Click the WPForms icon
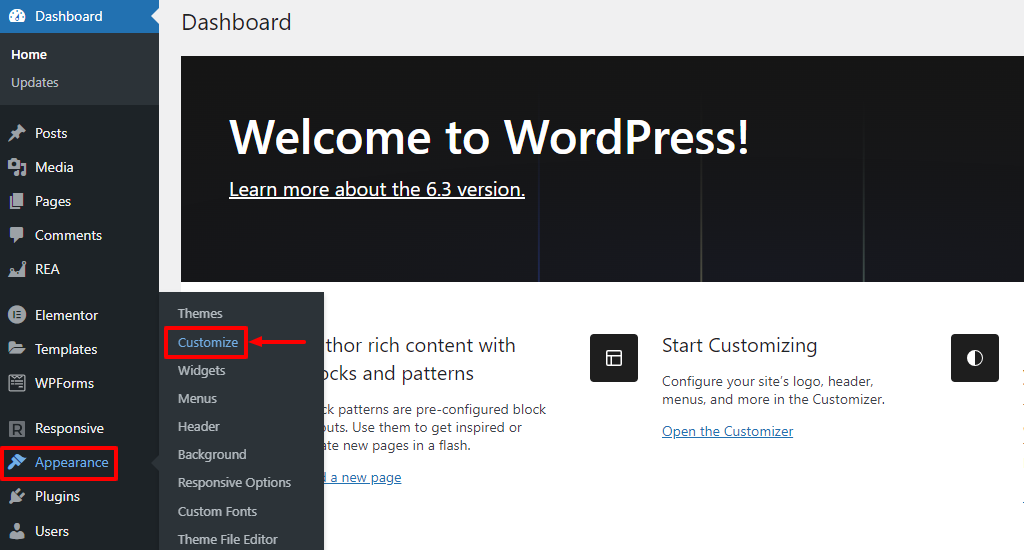Screen dimensions: 1024x550 [x=17, y=383]
